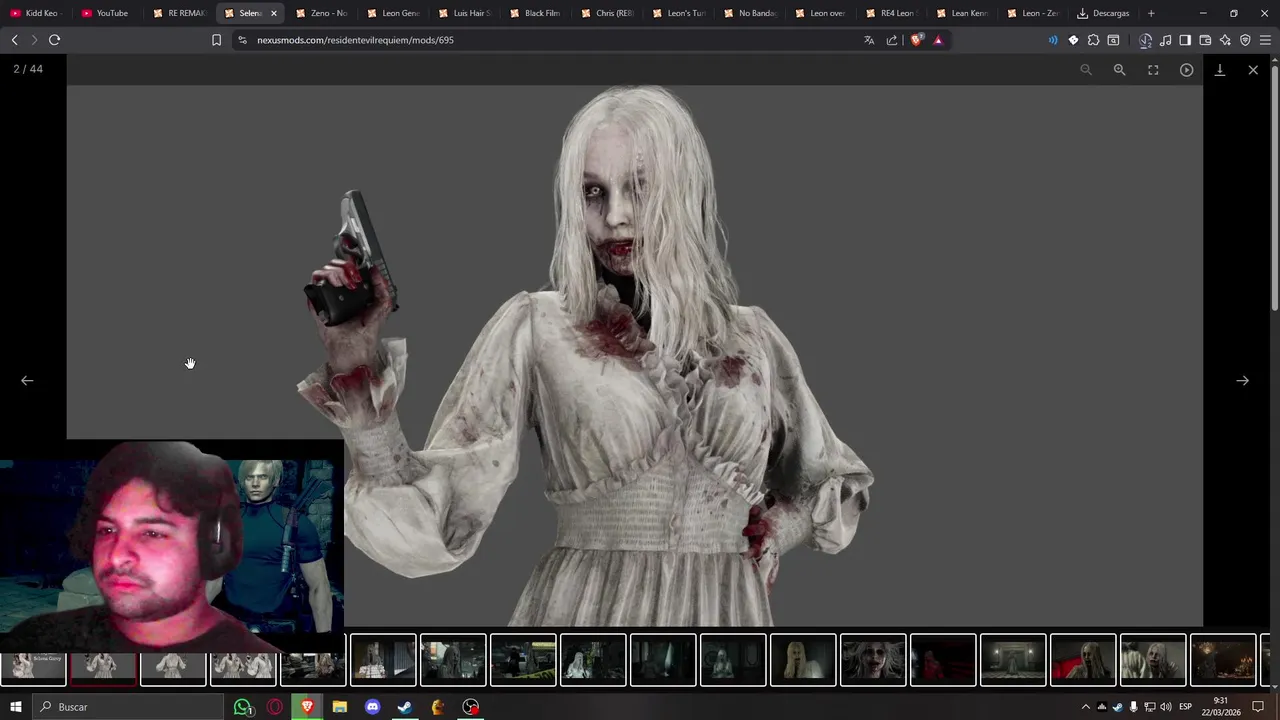Open the Brave VPN shield icon
The height and width of the screenshot is (720, 1280).
1245,40
